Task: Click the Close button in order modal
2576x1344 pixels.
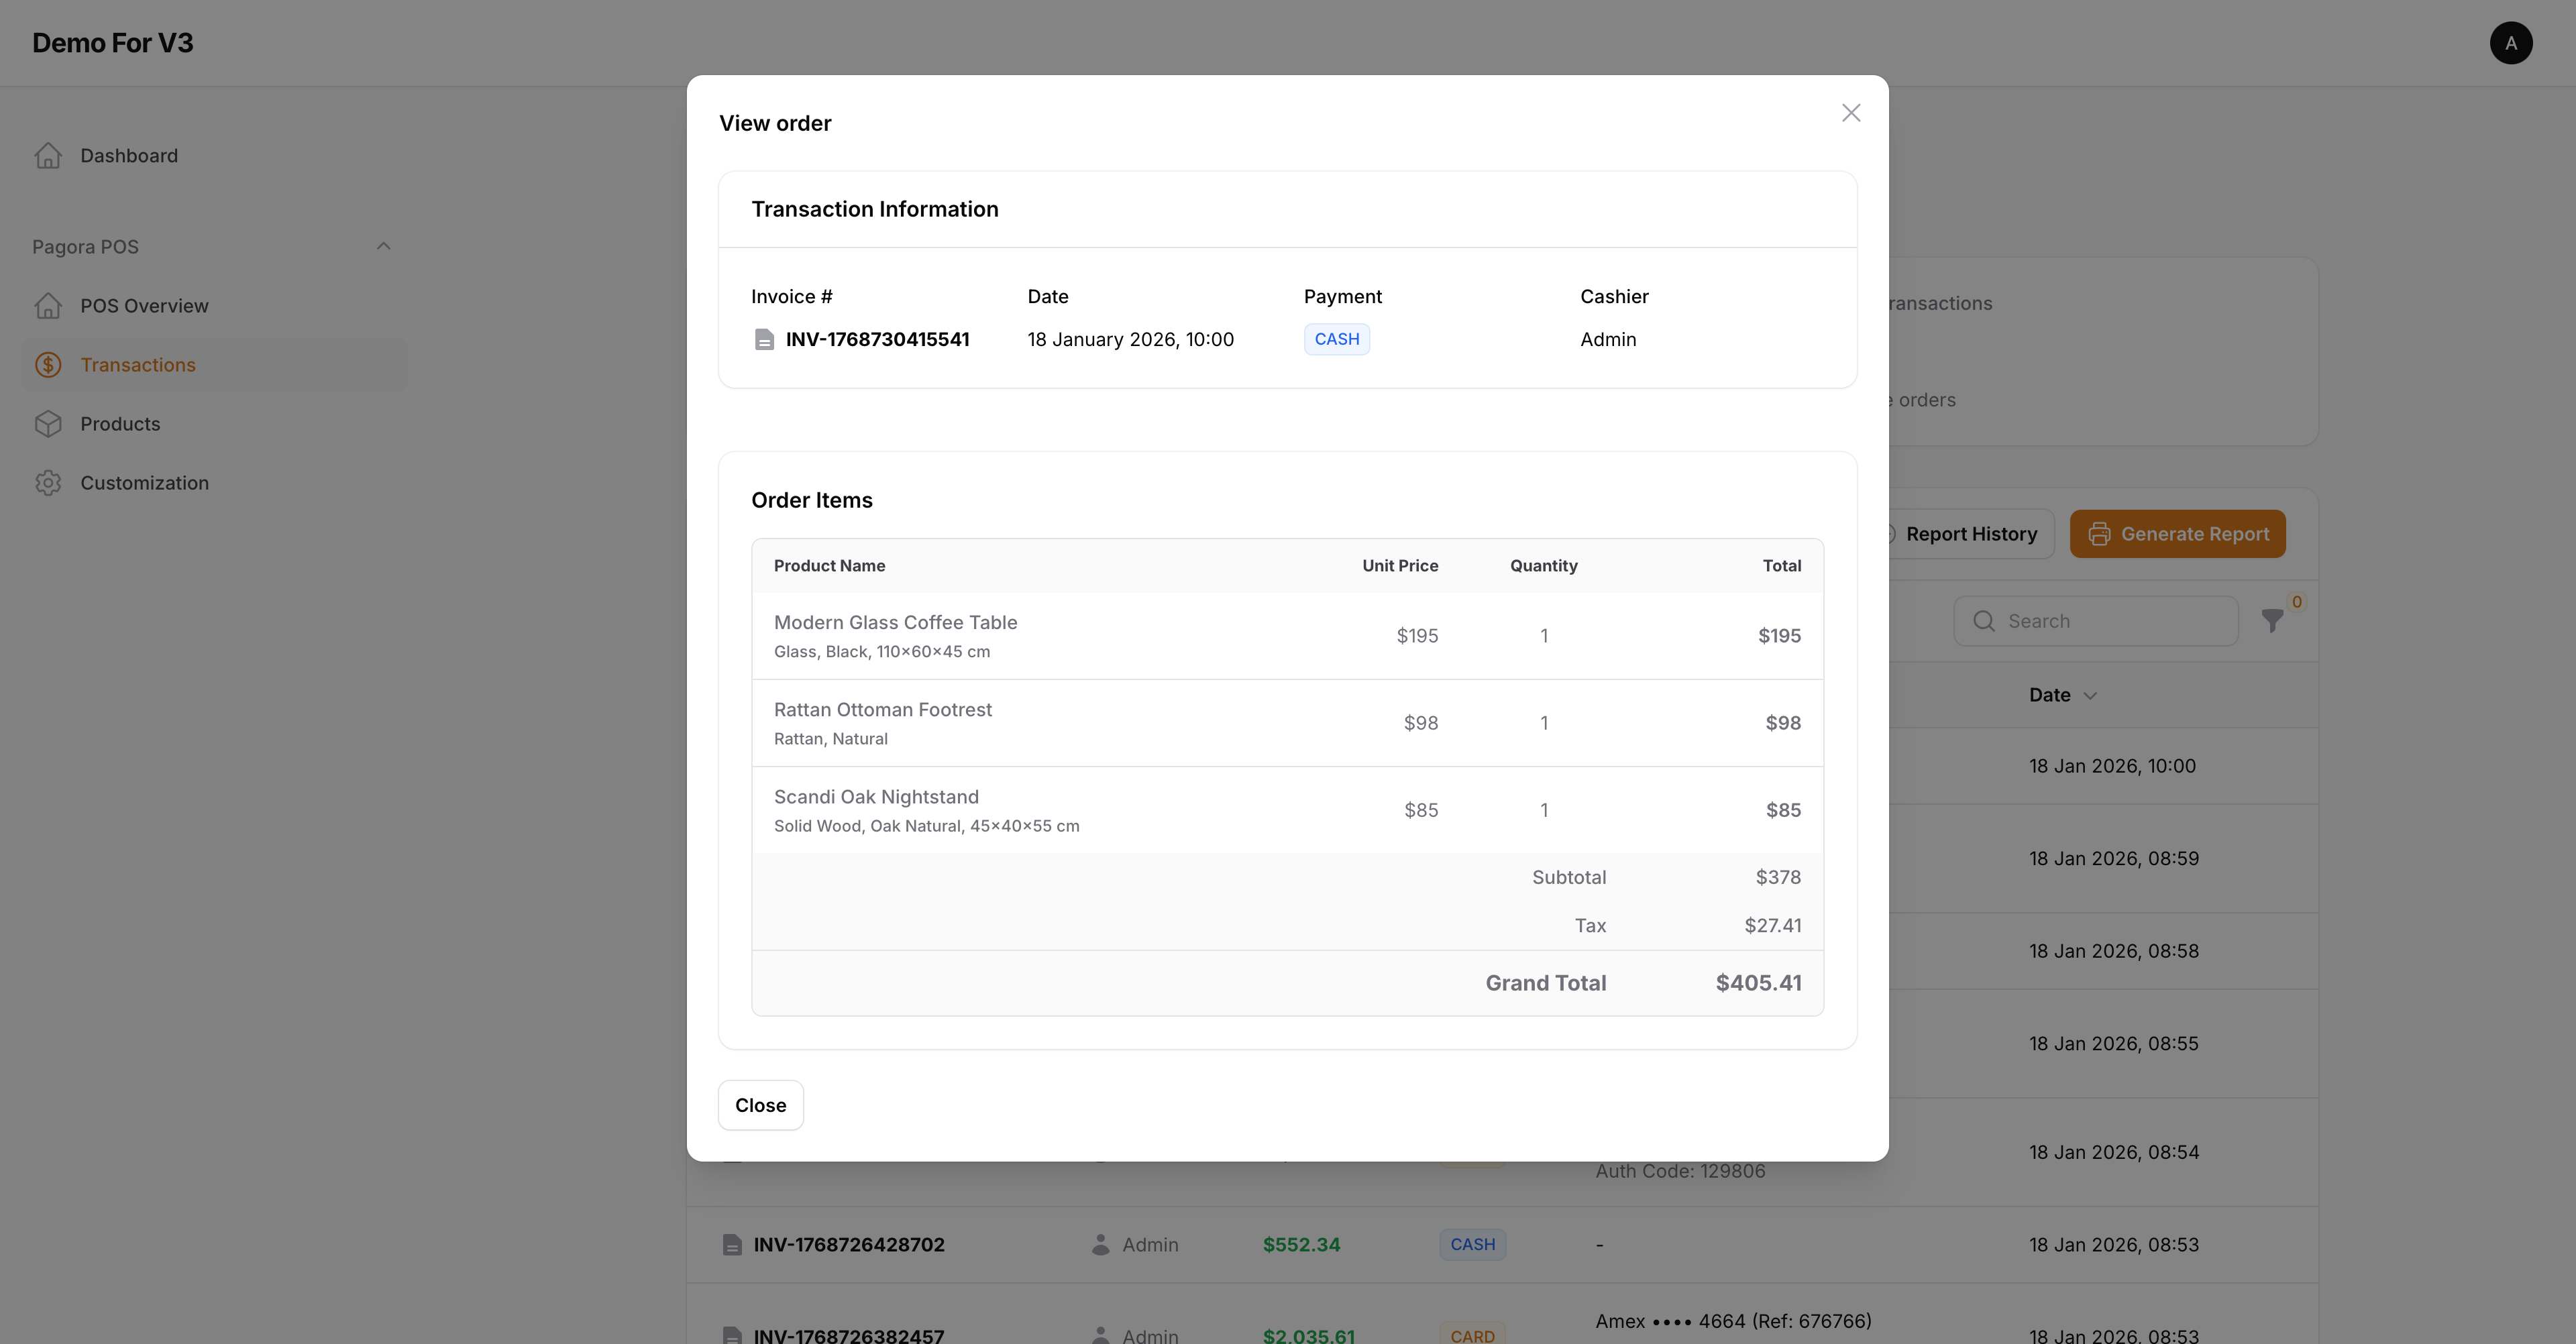Action: pos(760,1105)
